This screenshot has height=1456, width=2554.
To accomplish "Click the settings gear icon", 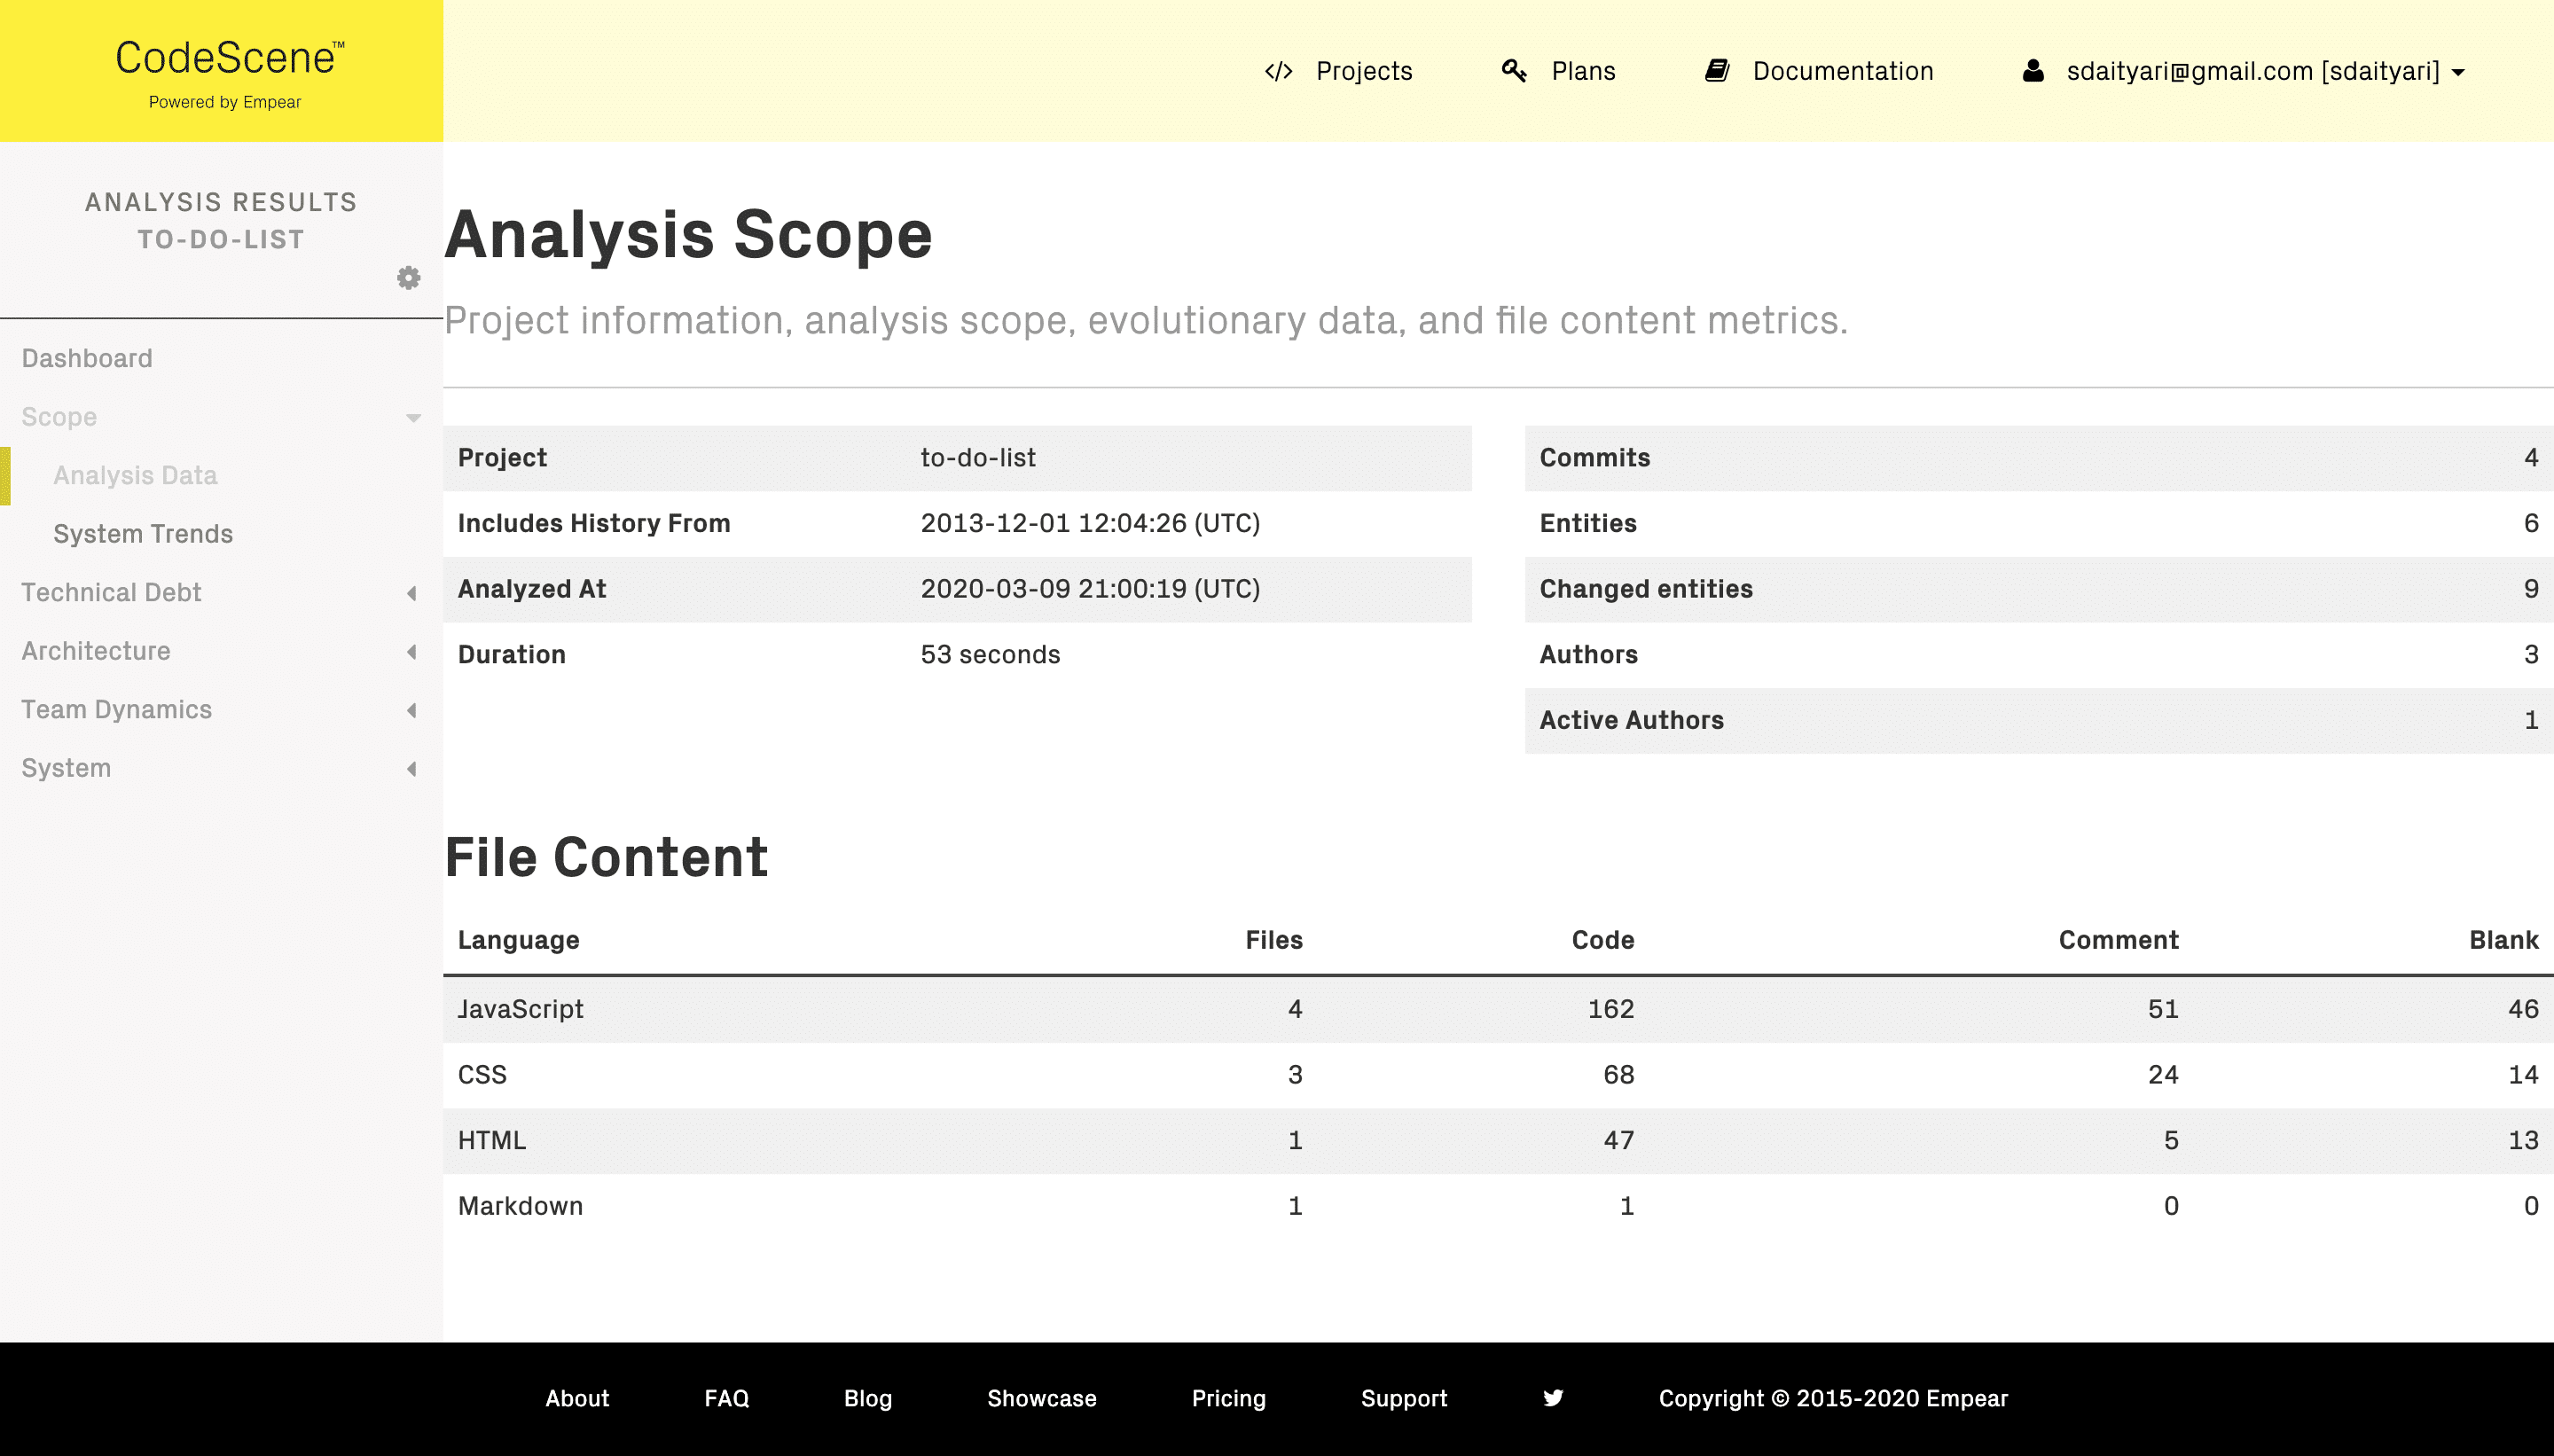I will point(407,276).
